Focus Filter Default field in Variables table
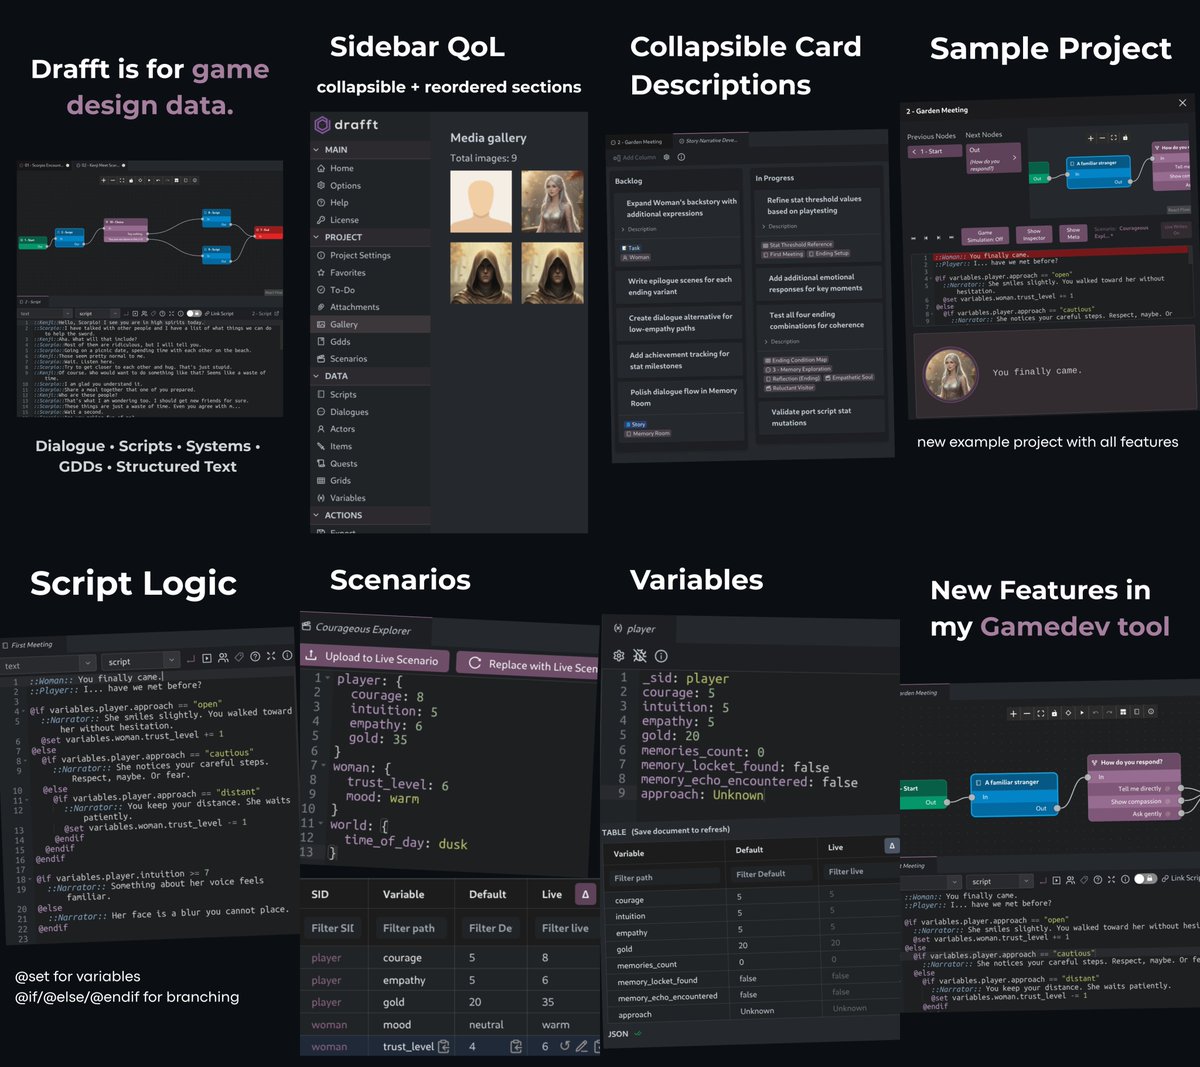The image size is (1200, 1067). tap(773, 873)
